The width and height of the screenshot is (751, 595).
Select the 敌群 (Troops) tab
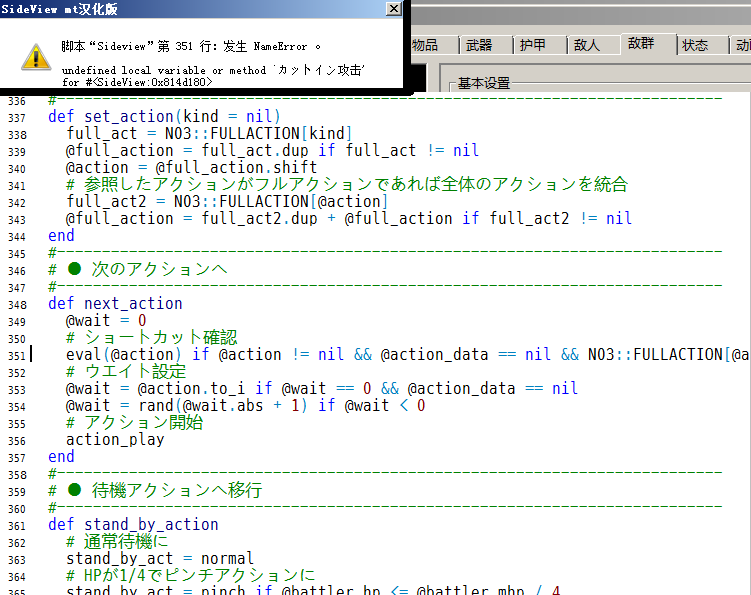click(641, 44)
